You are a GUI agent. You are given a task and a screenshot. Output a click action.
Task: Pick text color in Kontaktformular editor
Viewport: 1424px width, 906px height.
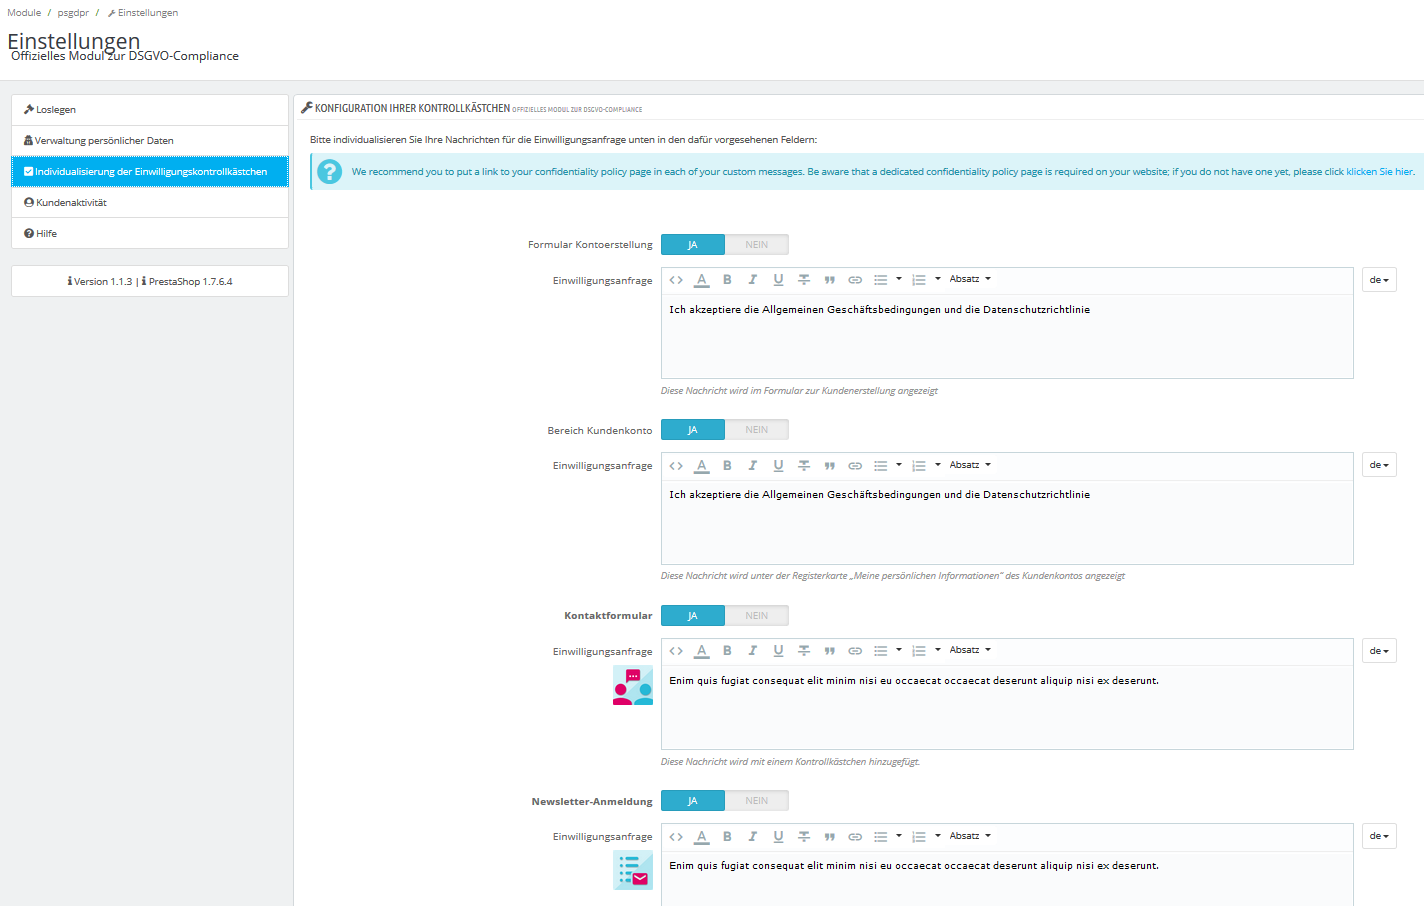[x=702, y=651]
